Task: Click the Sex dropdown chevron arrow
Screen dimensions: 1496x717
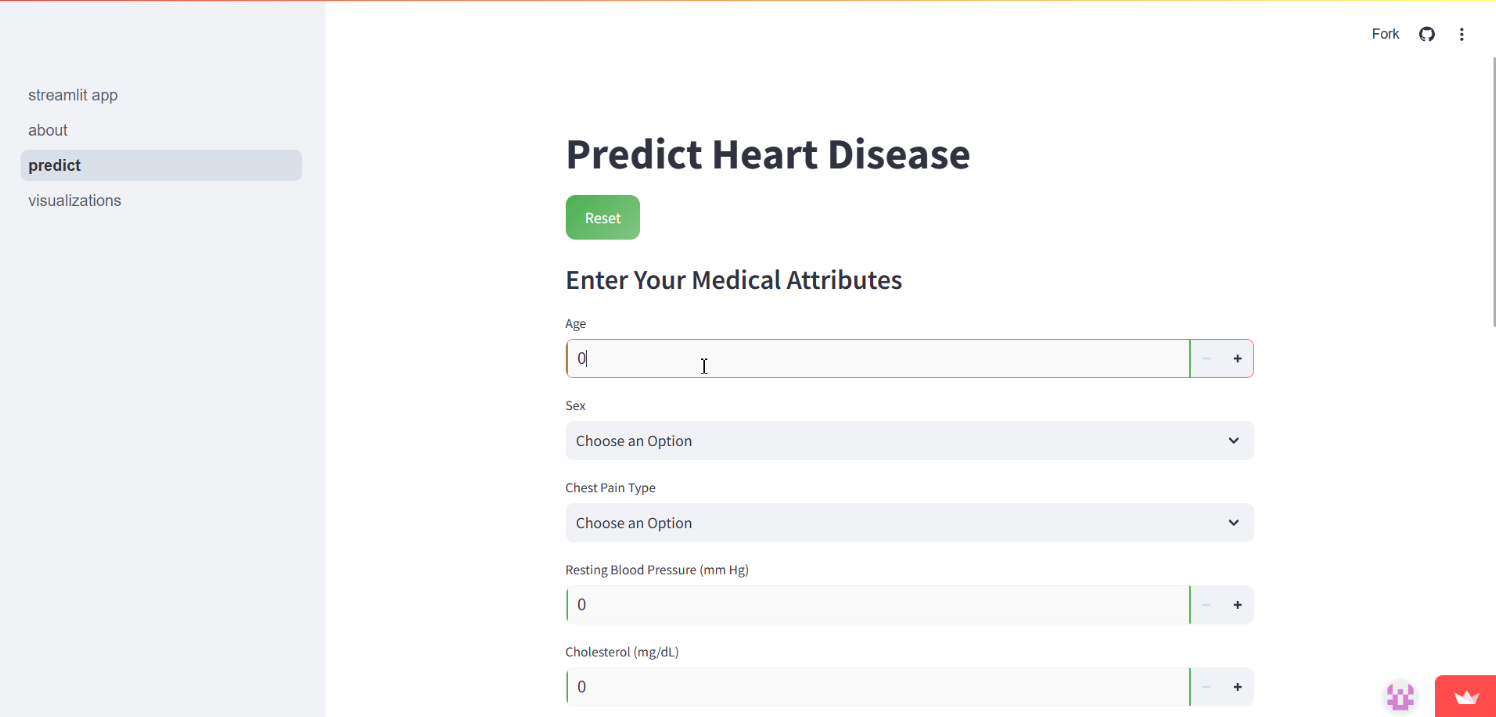Action: point(1234,441)
